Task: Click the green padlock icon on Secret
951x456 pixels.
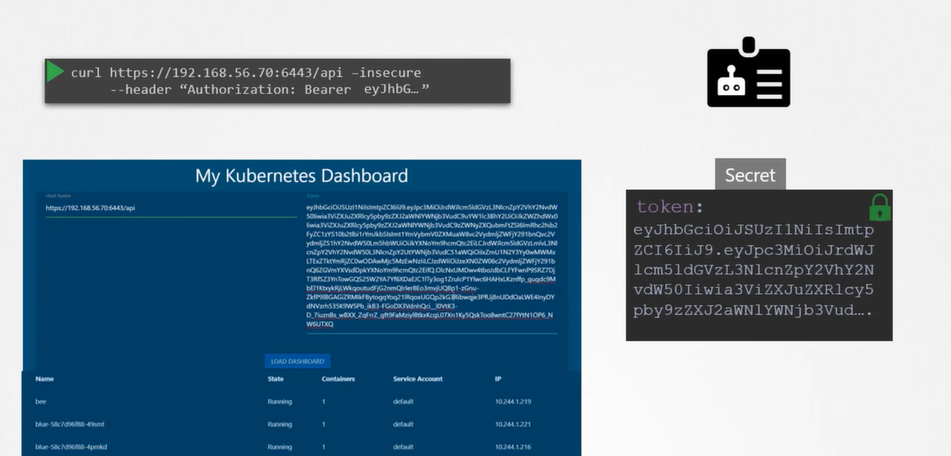Action: pos(879,207)
